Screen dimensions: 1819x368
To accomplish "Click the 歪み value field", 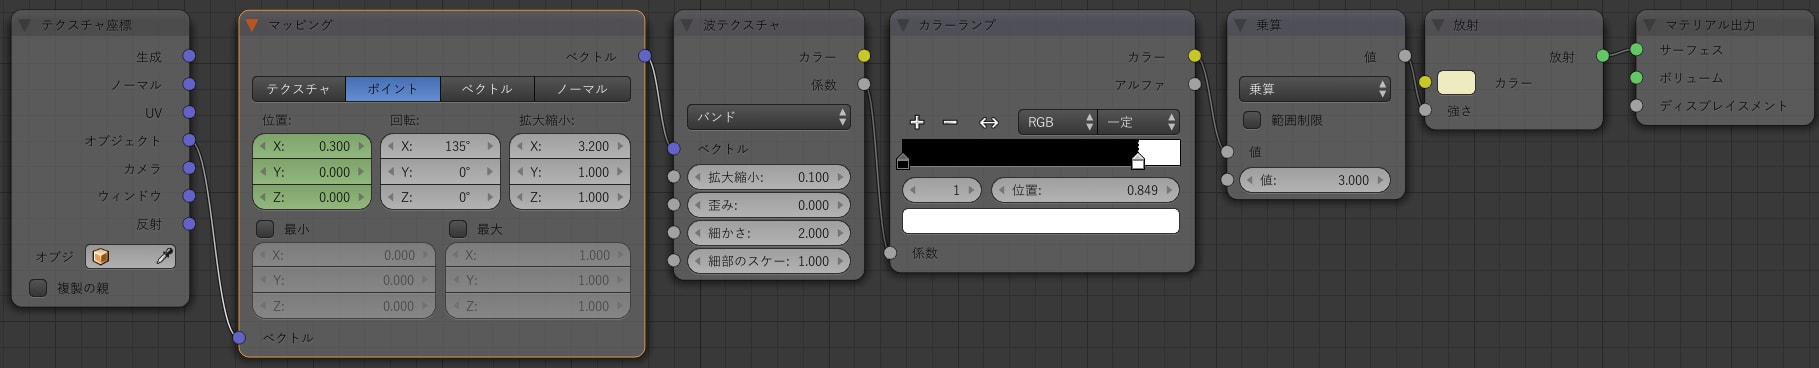I will coord(769,205).
